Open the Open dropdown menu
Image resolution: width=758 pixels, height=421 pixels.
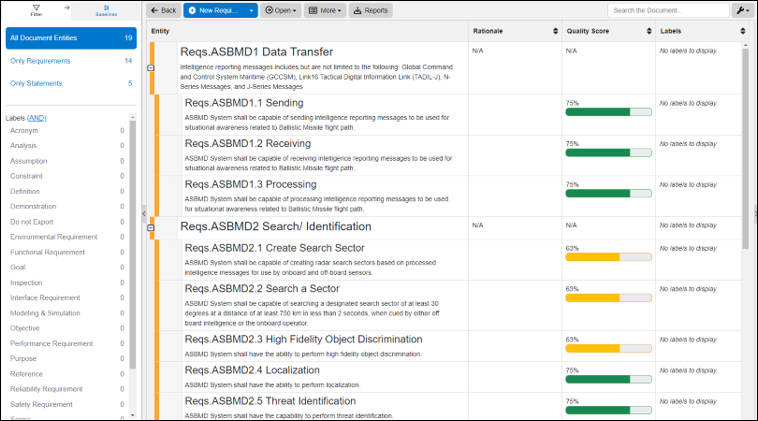point(280,10)
